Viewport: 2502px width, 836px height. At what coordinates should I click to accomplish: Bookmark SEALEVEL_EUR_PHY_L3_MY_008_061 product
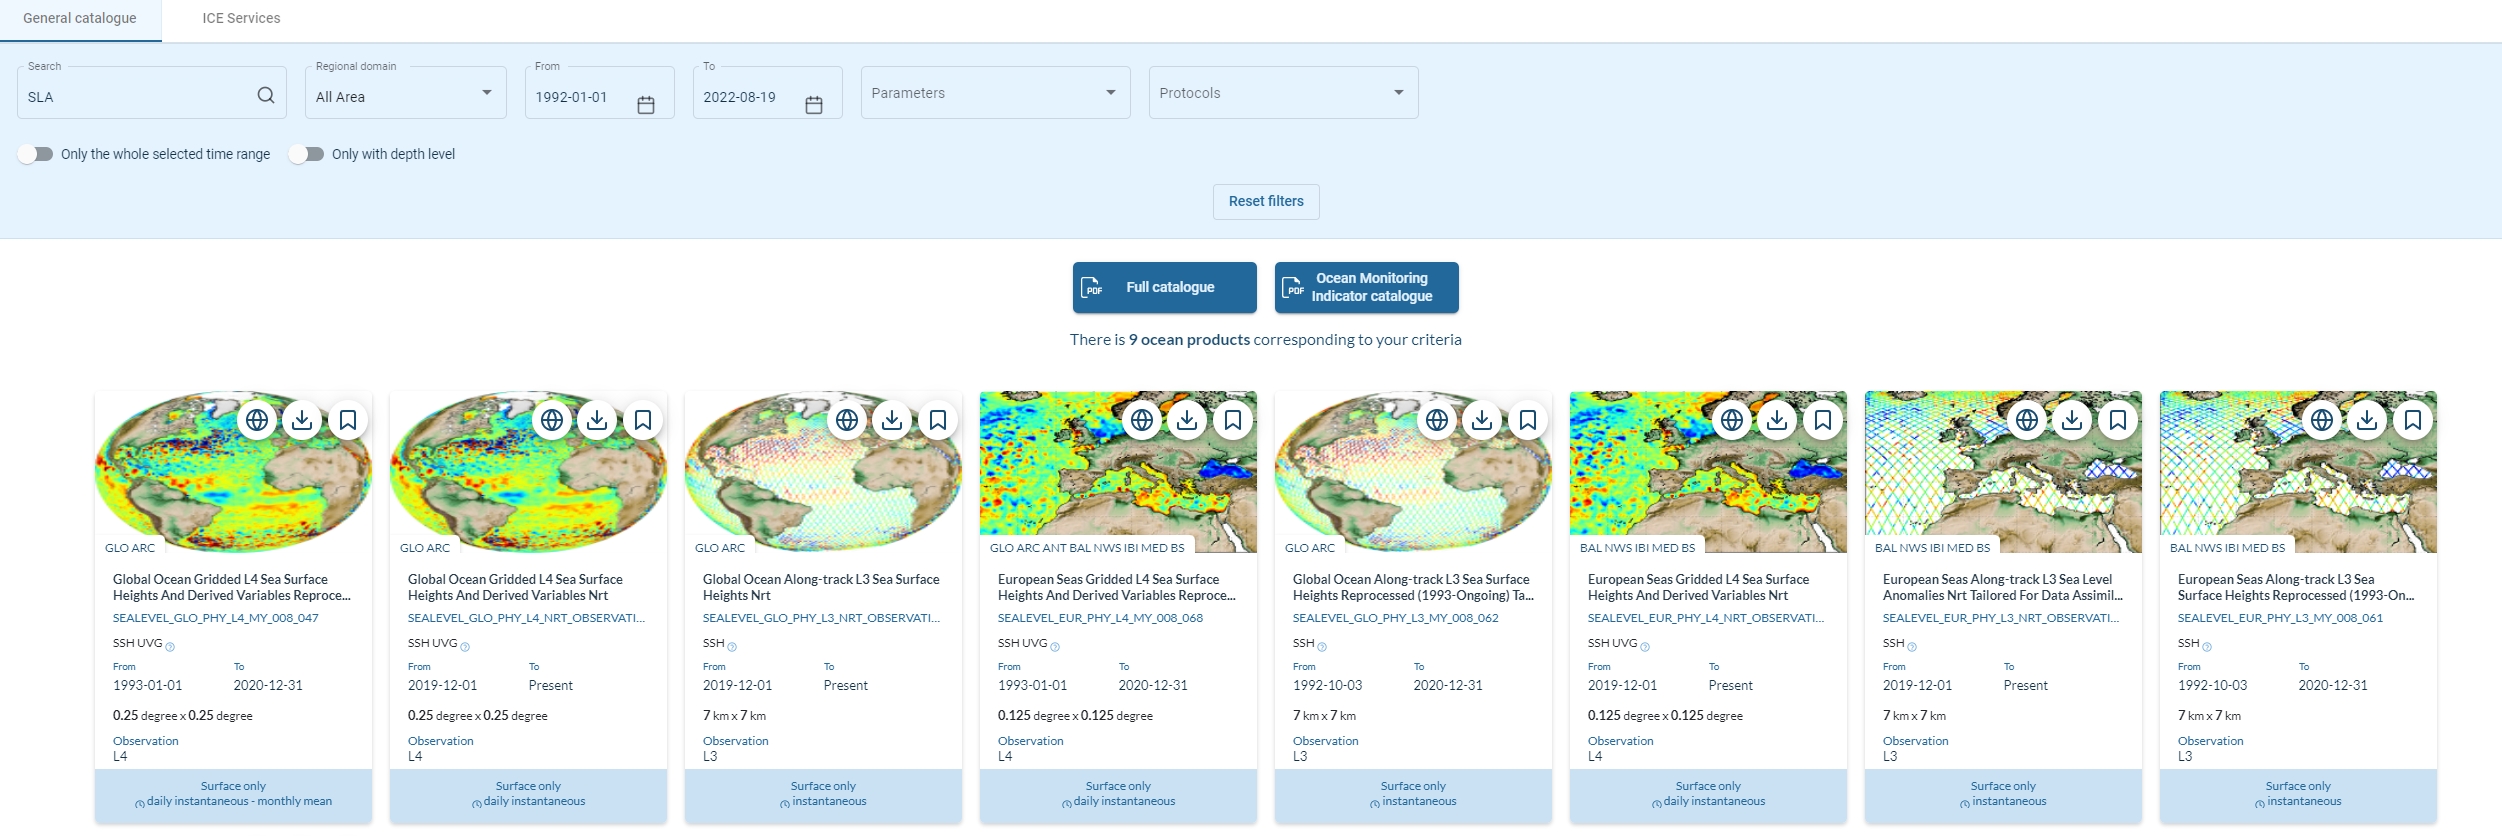[2413, 420]
